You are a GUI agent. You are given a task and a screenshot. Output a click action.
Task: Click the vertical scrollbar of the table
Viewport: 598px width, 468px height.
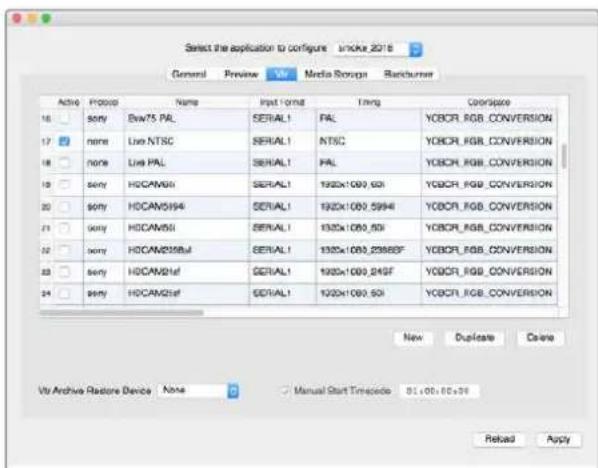tap(564, 156)
